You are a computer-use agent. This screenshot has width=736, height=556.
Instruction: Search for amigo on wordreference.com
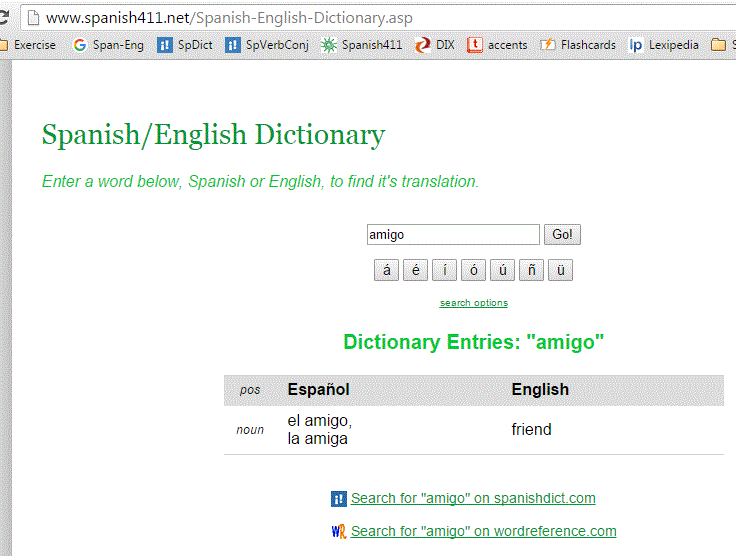pos(483,531)
